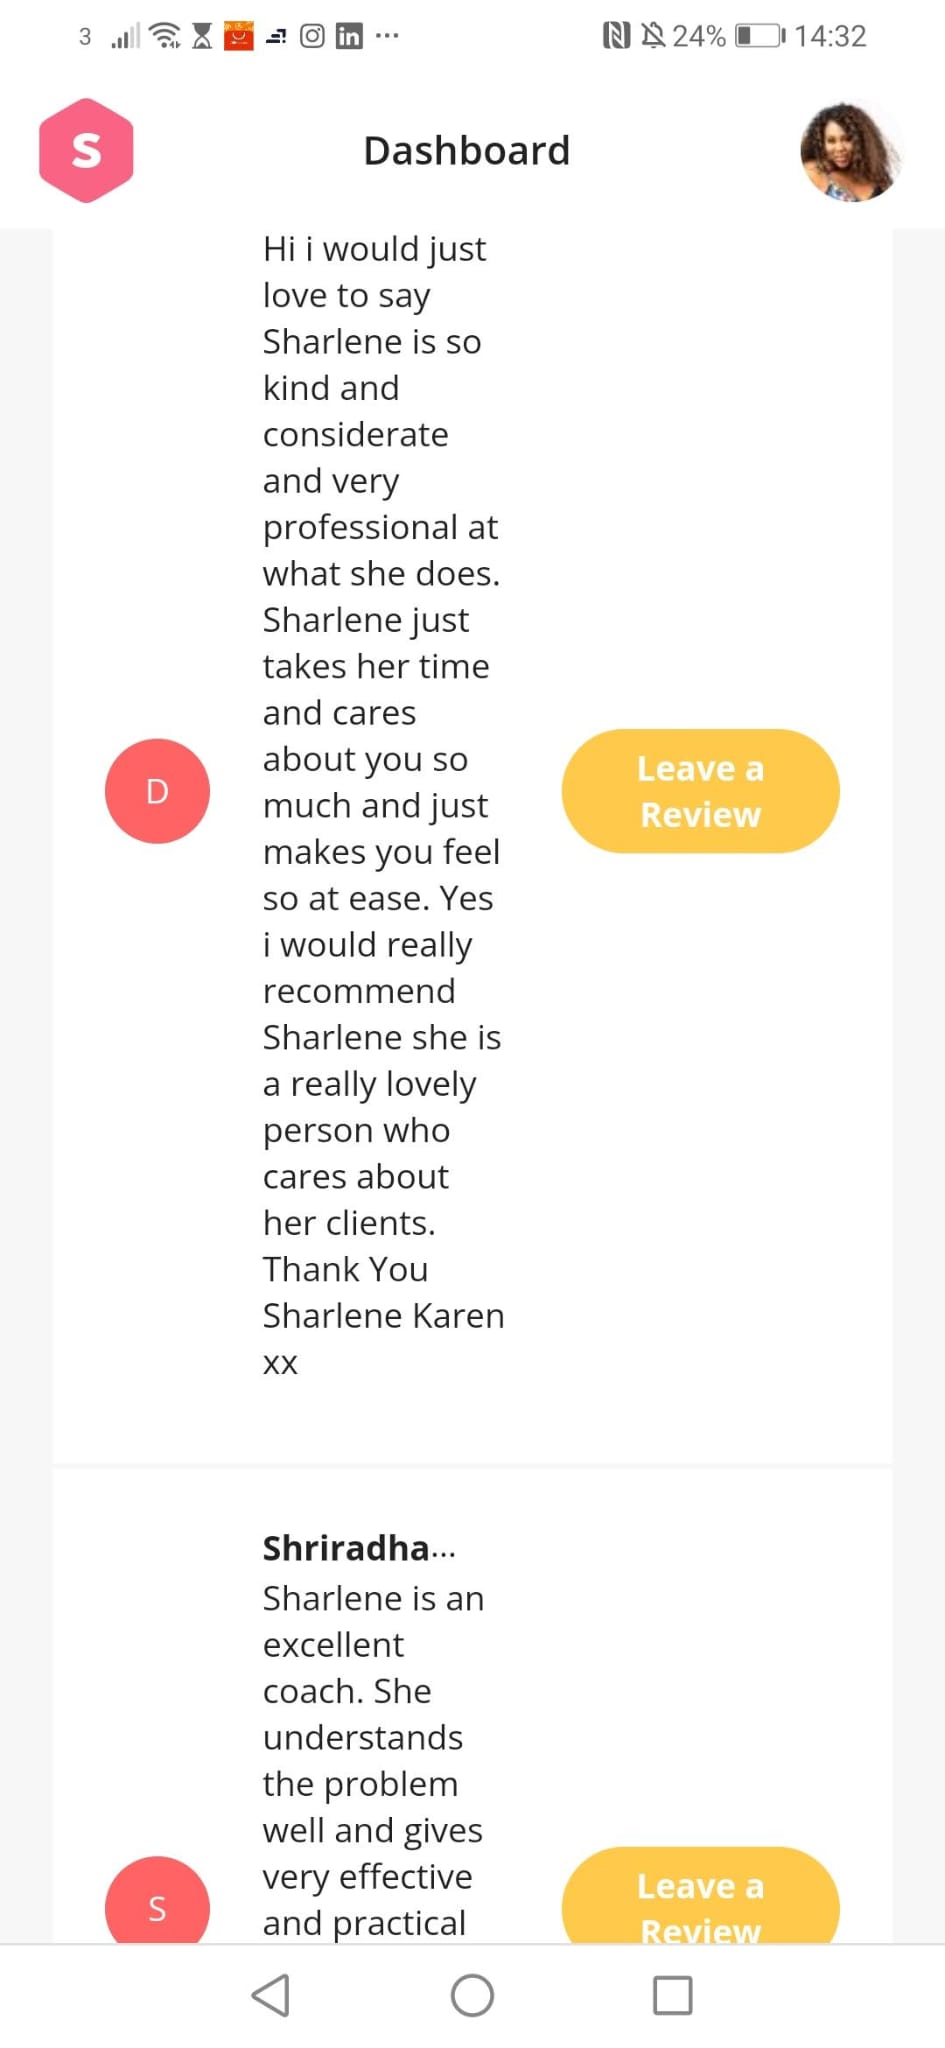The width and height of the screenshot is (945, 2048).
Task: Tap the excellent coach review text
Action: [372, 1760]
